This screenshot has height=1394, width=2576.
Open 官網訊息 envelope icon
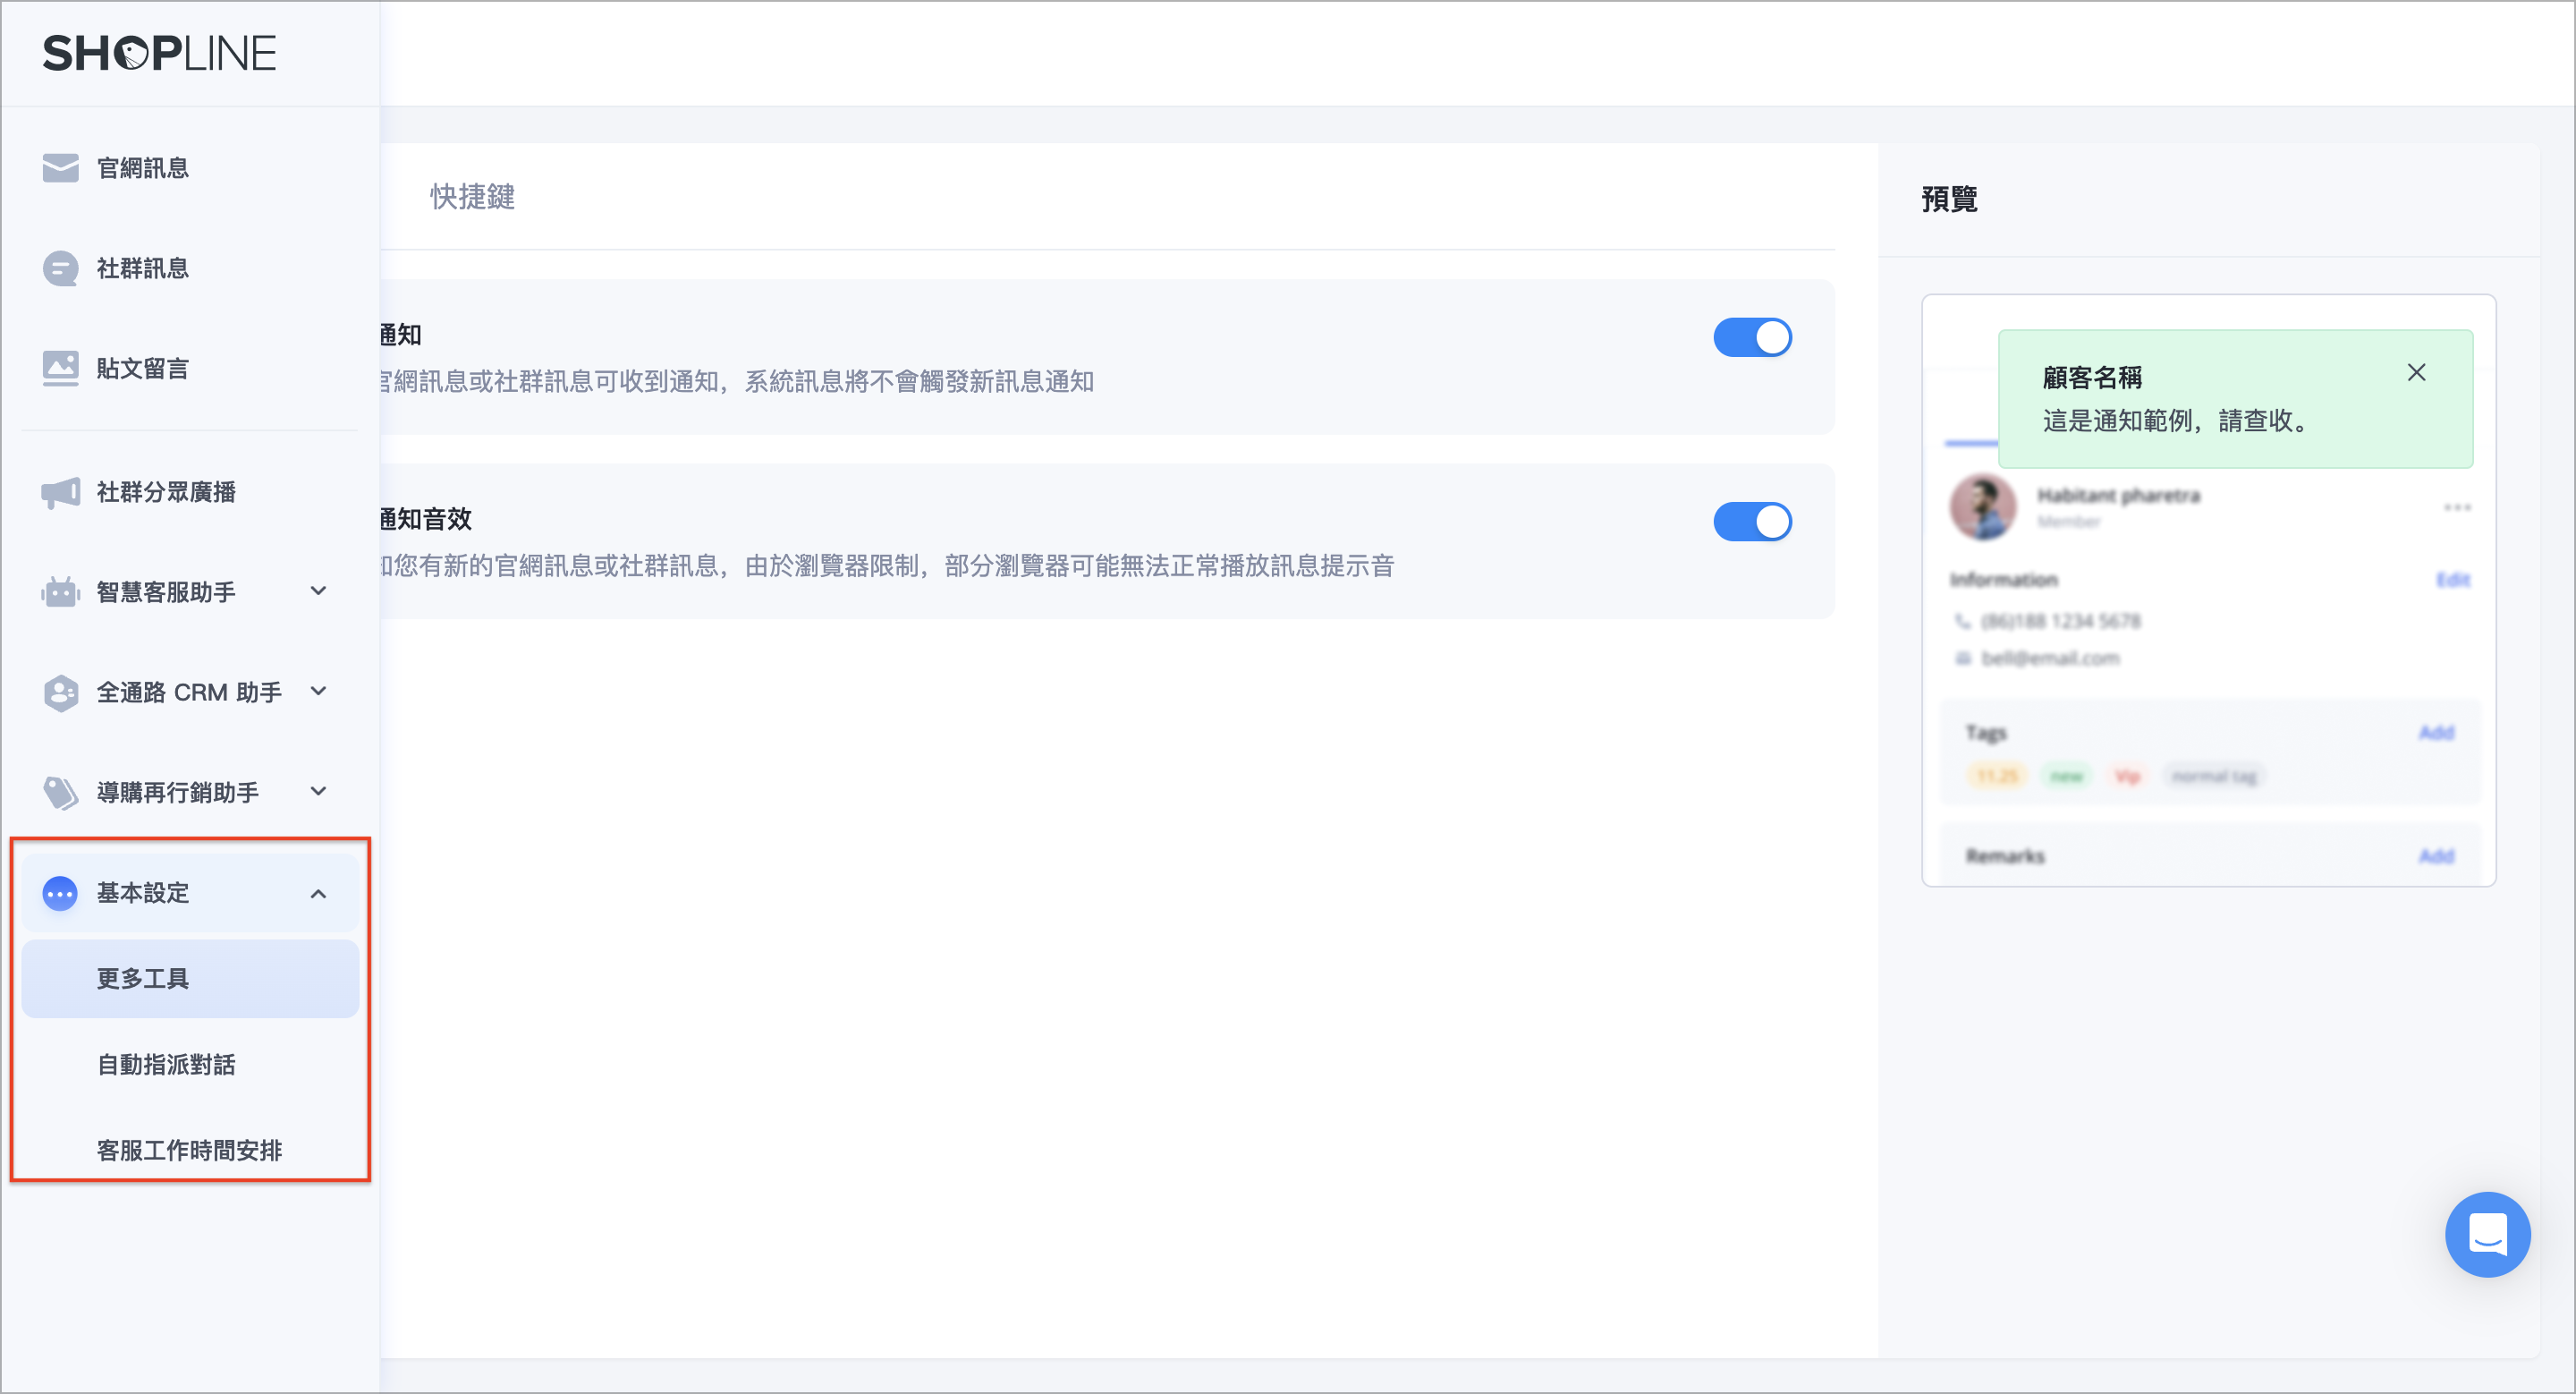(x=61, y=168)
